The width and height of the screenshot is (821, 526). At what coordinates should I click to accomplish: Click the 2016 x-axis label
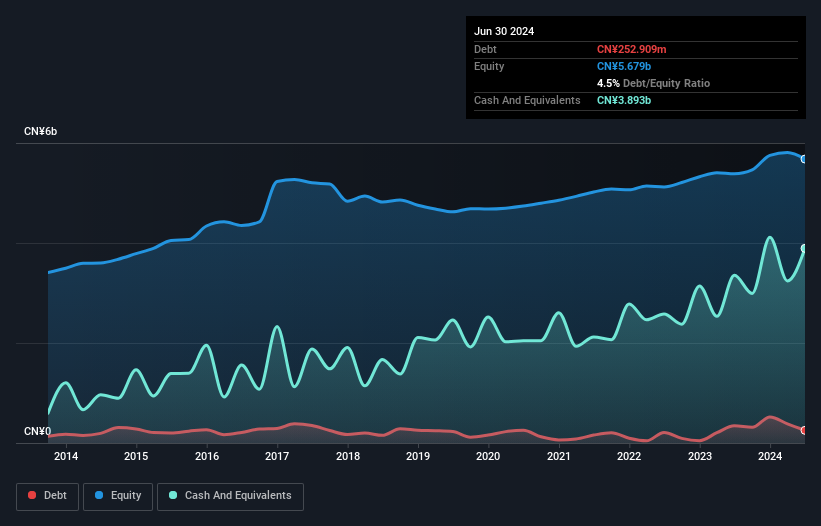pos(207,456)
